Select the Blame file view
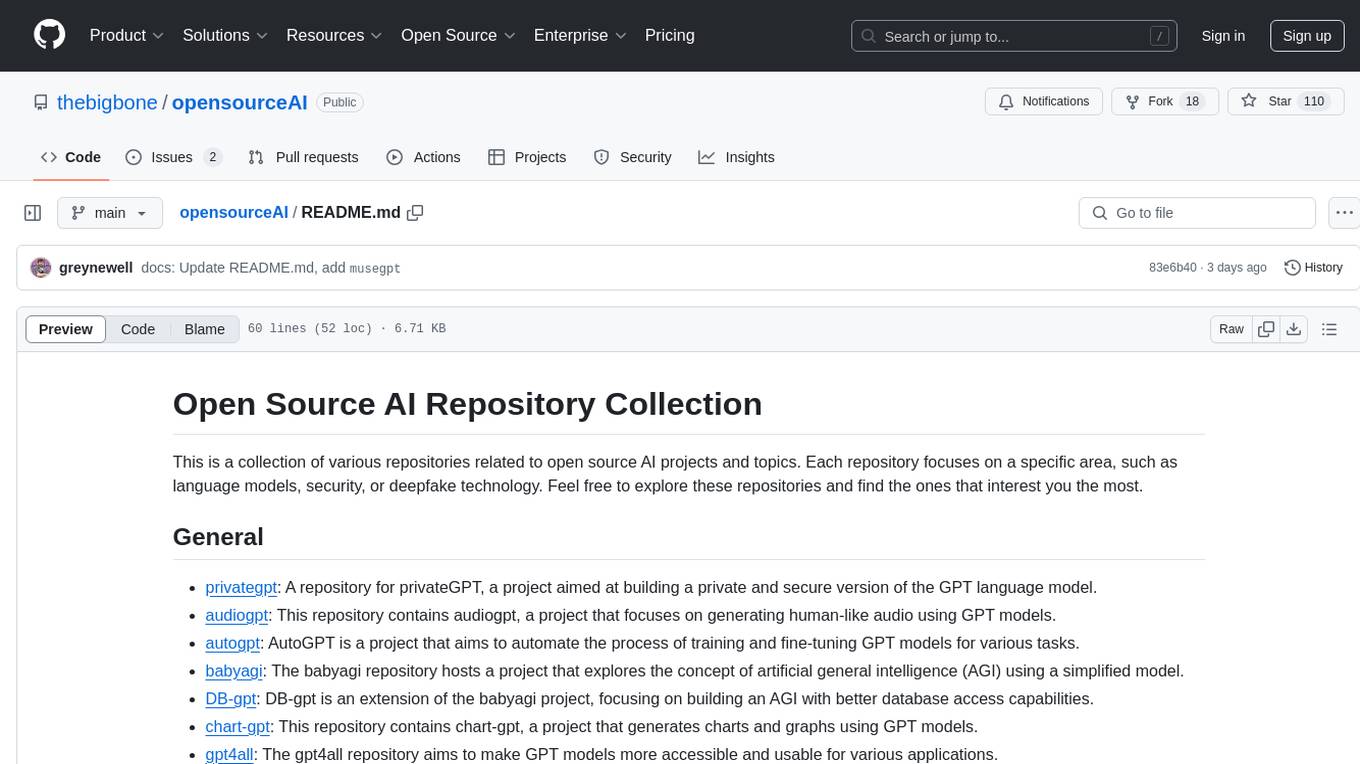 pos(204,329)
